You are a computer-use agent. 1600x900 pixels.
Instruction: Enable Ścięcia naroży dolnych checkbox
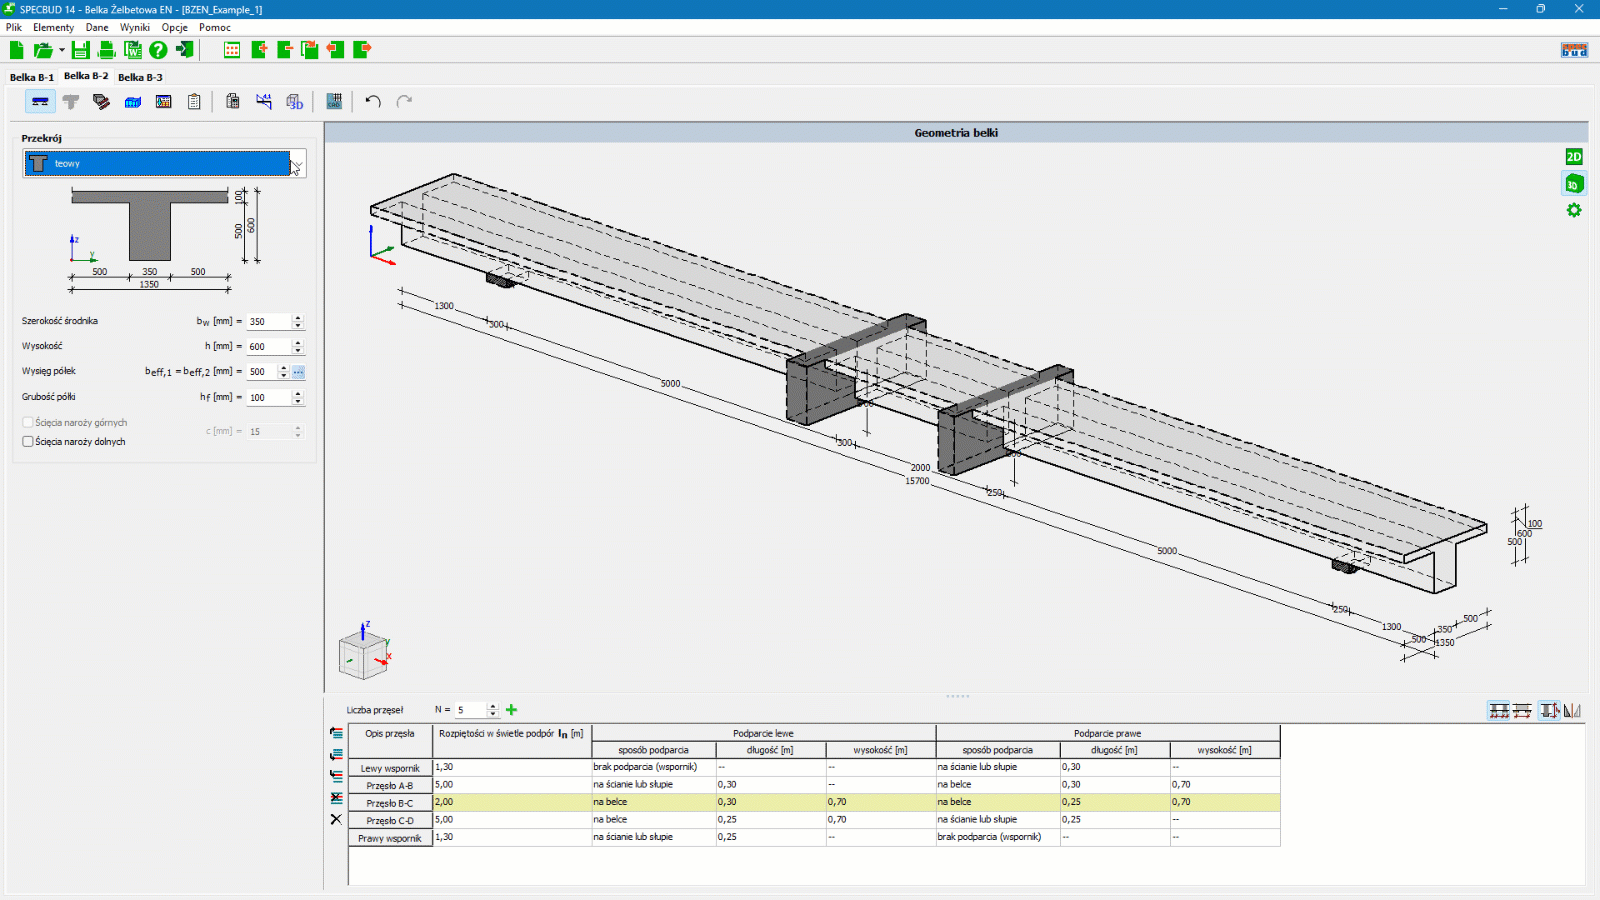[x=28, y=441]
